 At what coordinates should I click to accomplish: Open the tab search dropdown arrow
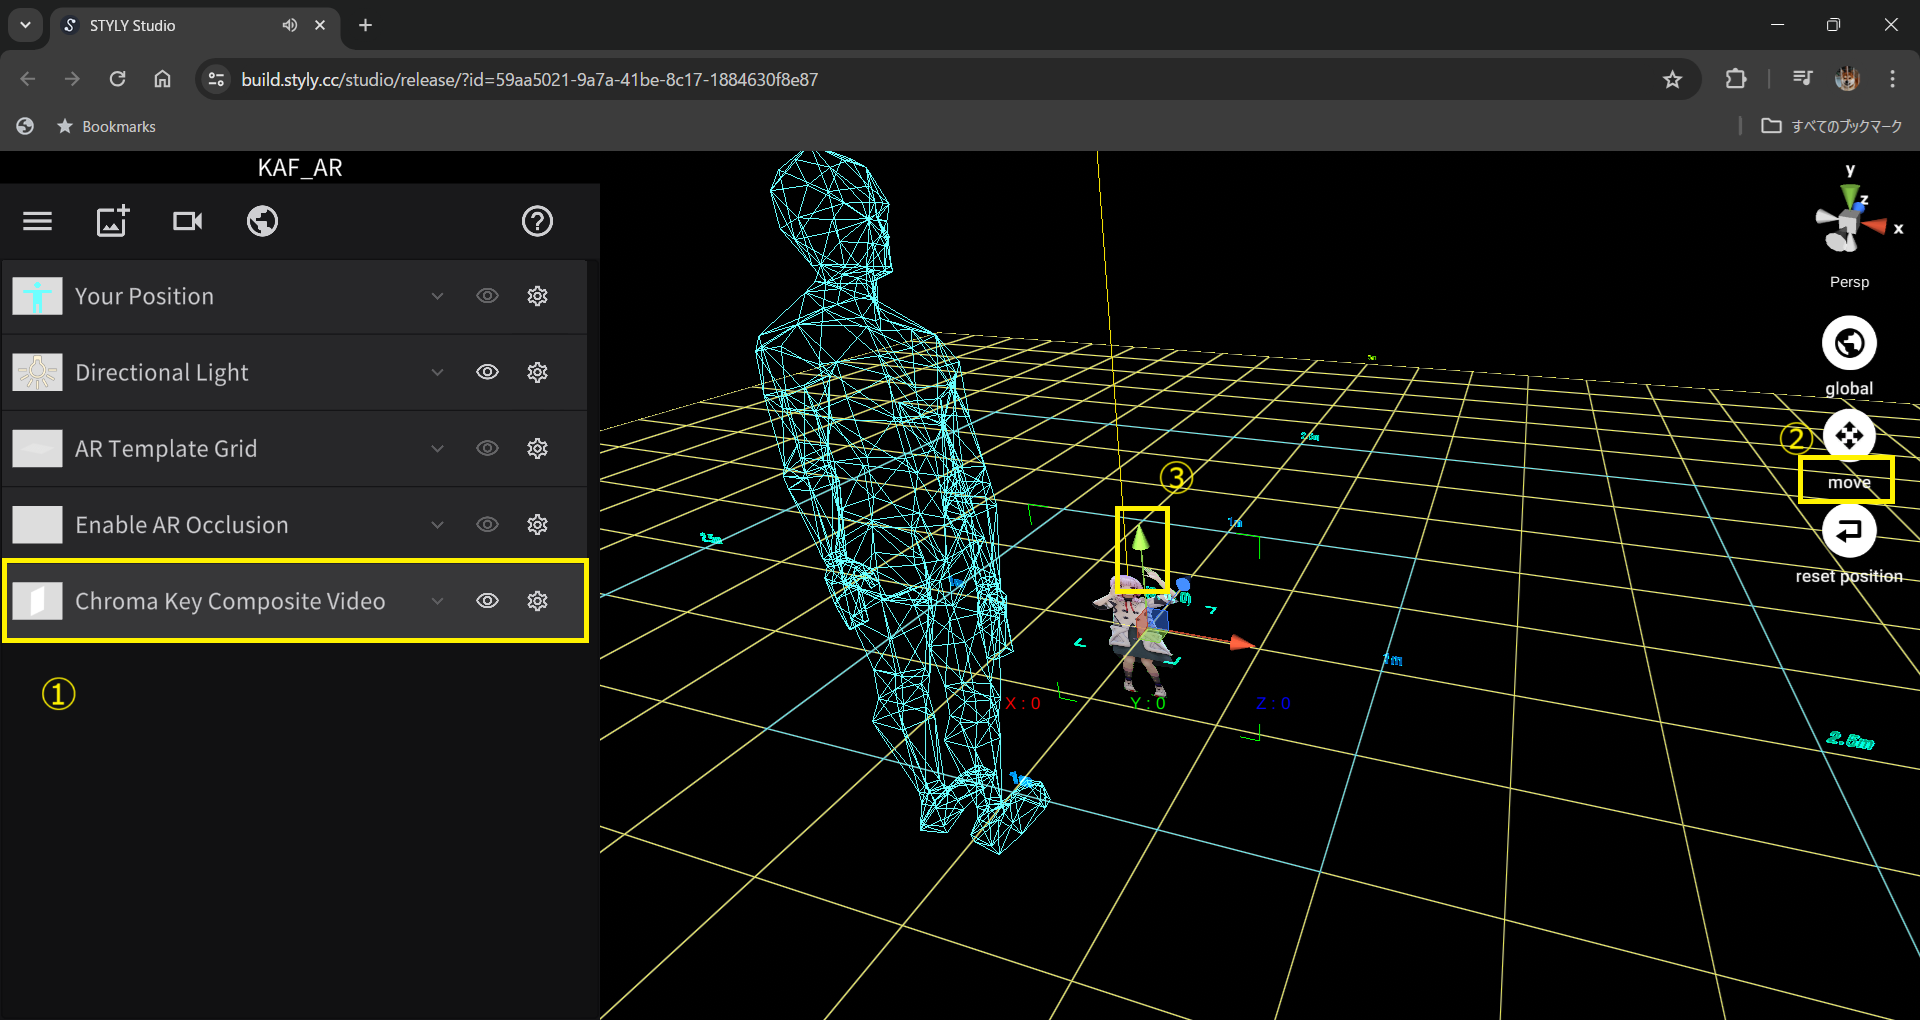[25, 25]
